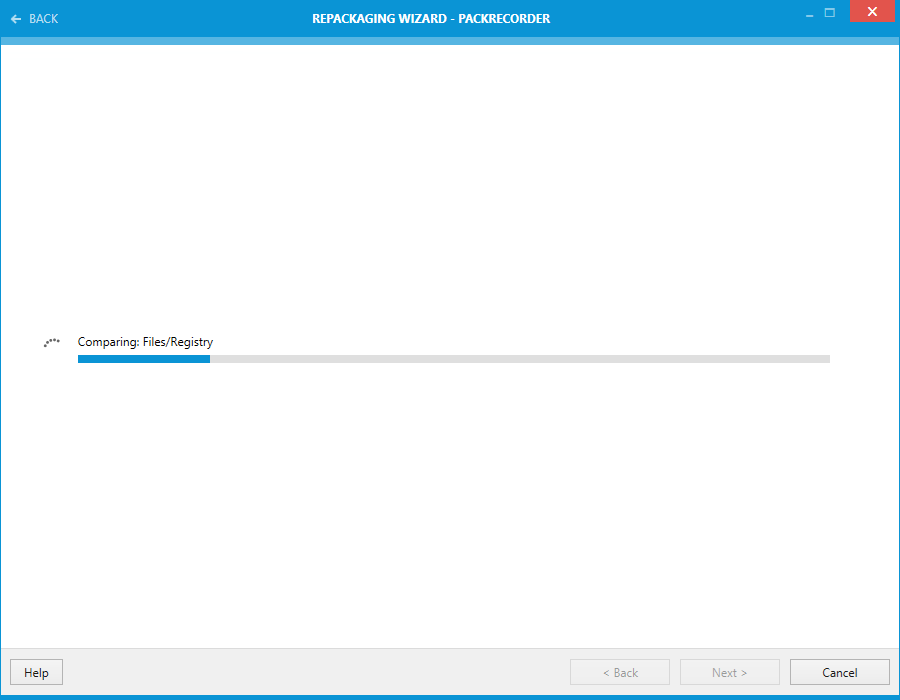Click the Files/Registry comparison progress bar
Image resolution: width=900 pixels, height=700 pixels.
453,358
